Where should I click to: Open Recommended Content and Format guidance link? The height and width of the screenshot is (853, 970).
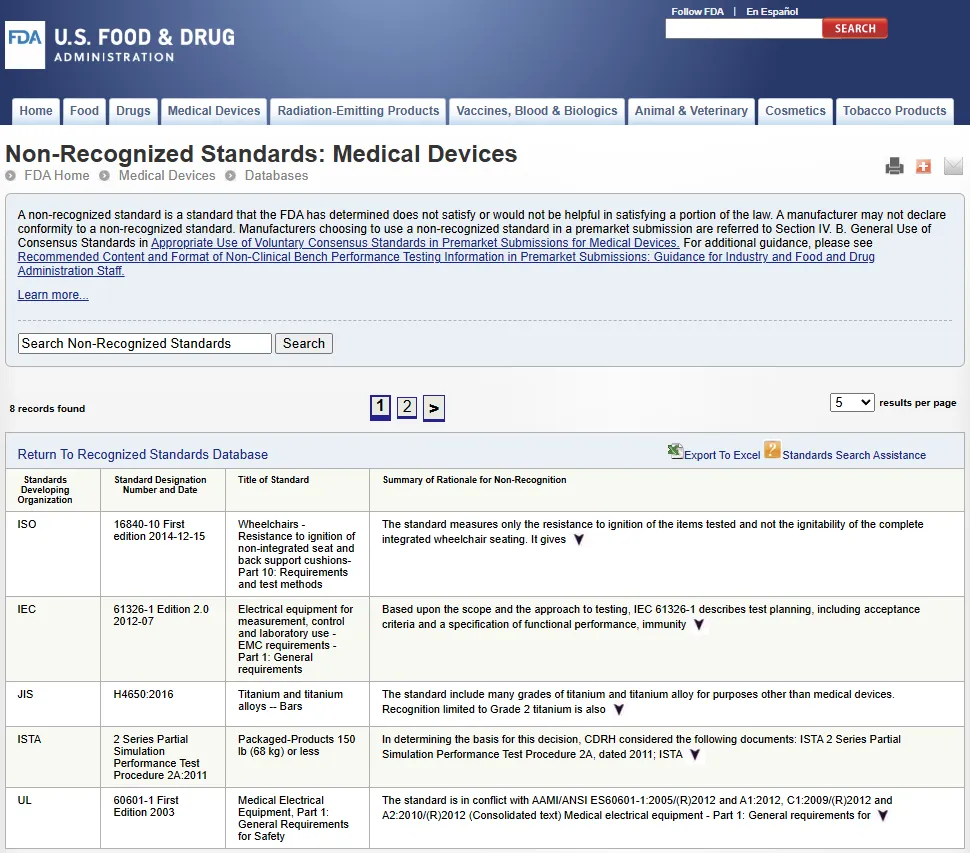click(446, 264)
